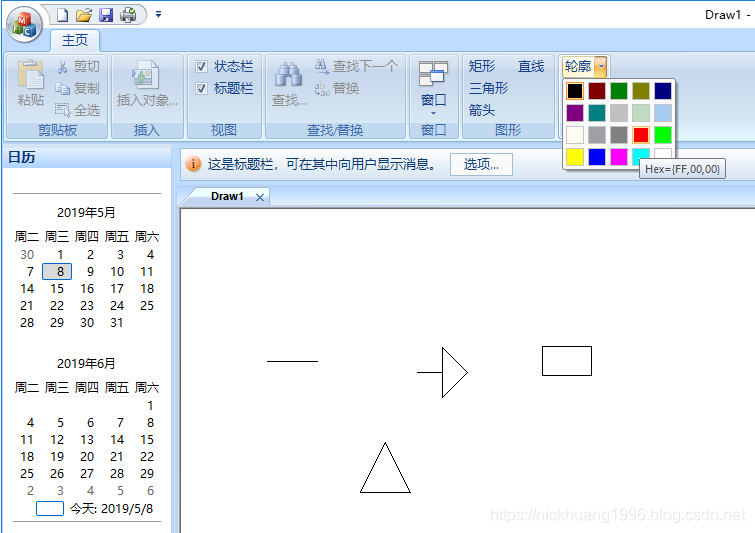Click the info icon in the message bar

(193, 164)
